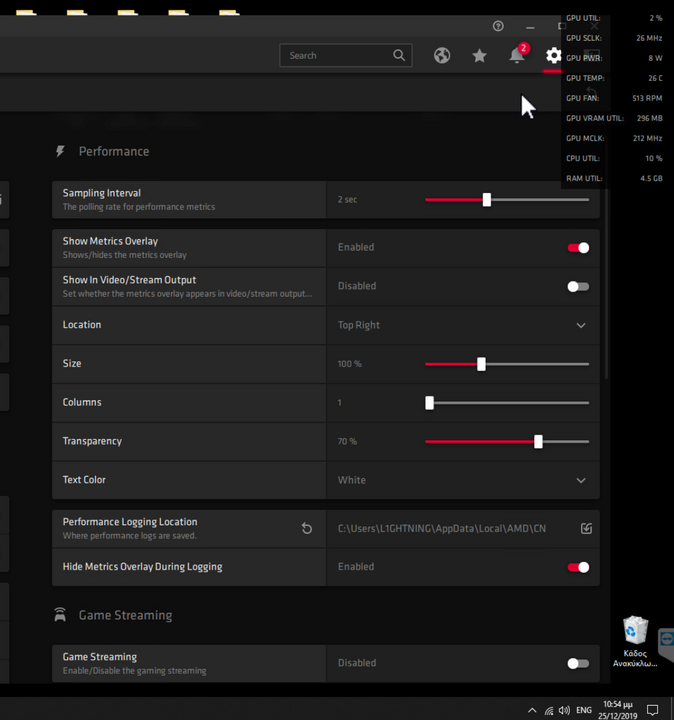
Task: Click the GPU VRAM UTIL overlay metric
Action: pos(614,118)
